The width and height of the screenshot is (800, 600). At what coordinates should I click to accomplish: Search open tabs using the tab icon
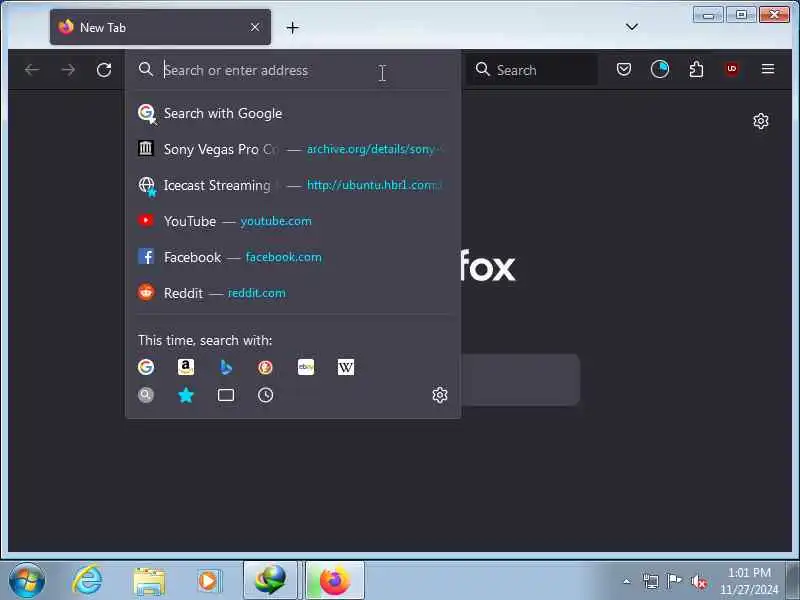click(x=226, y=395)
